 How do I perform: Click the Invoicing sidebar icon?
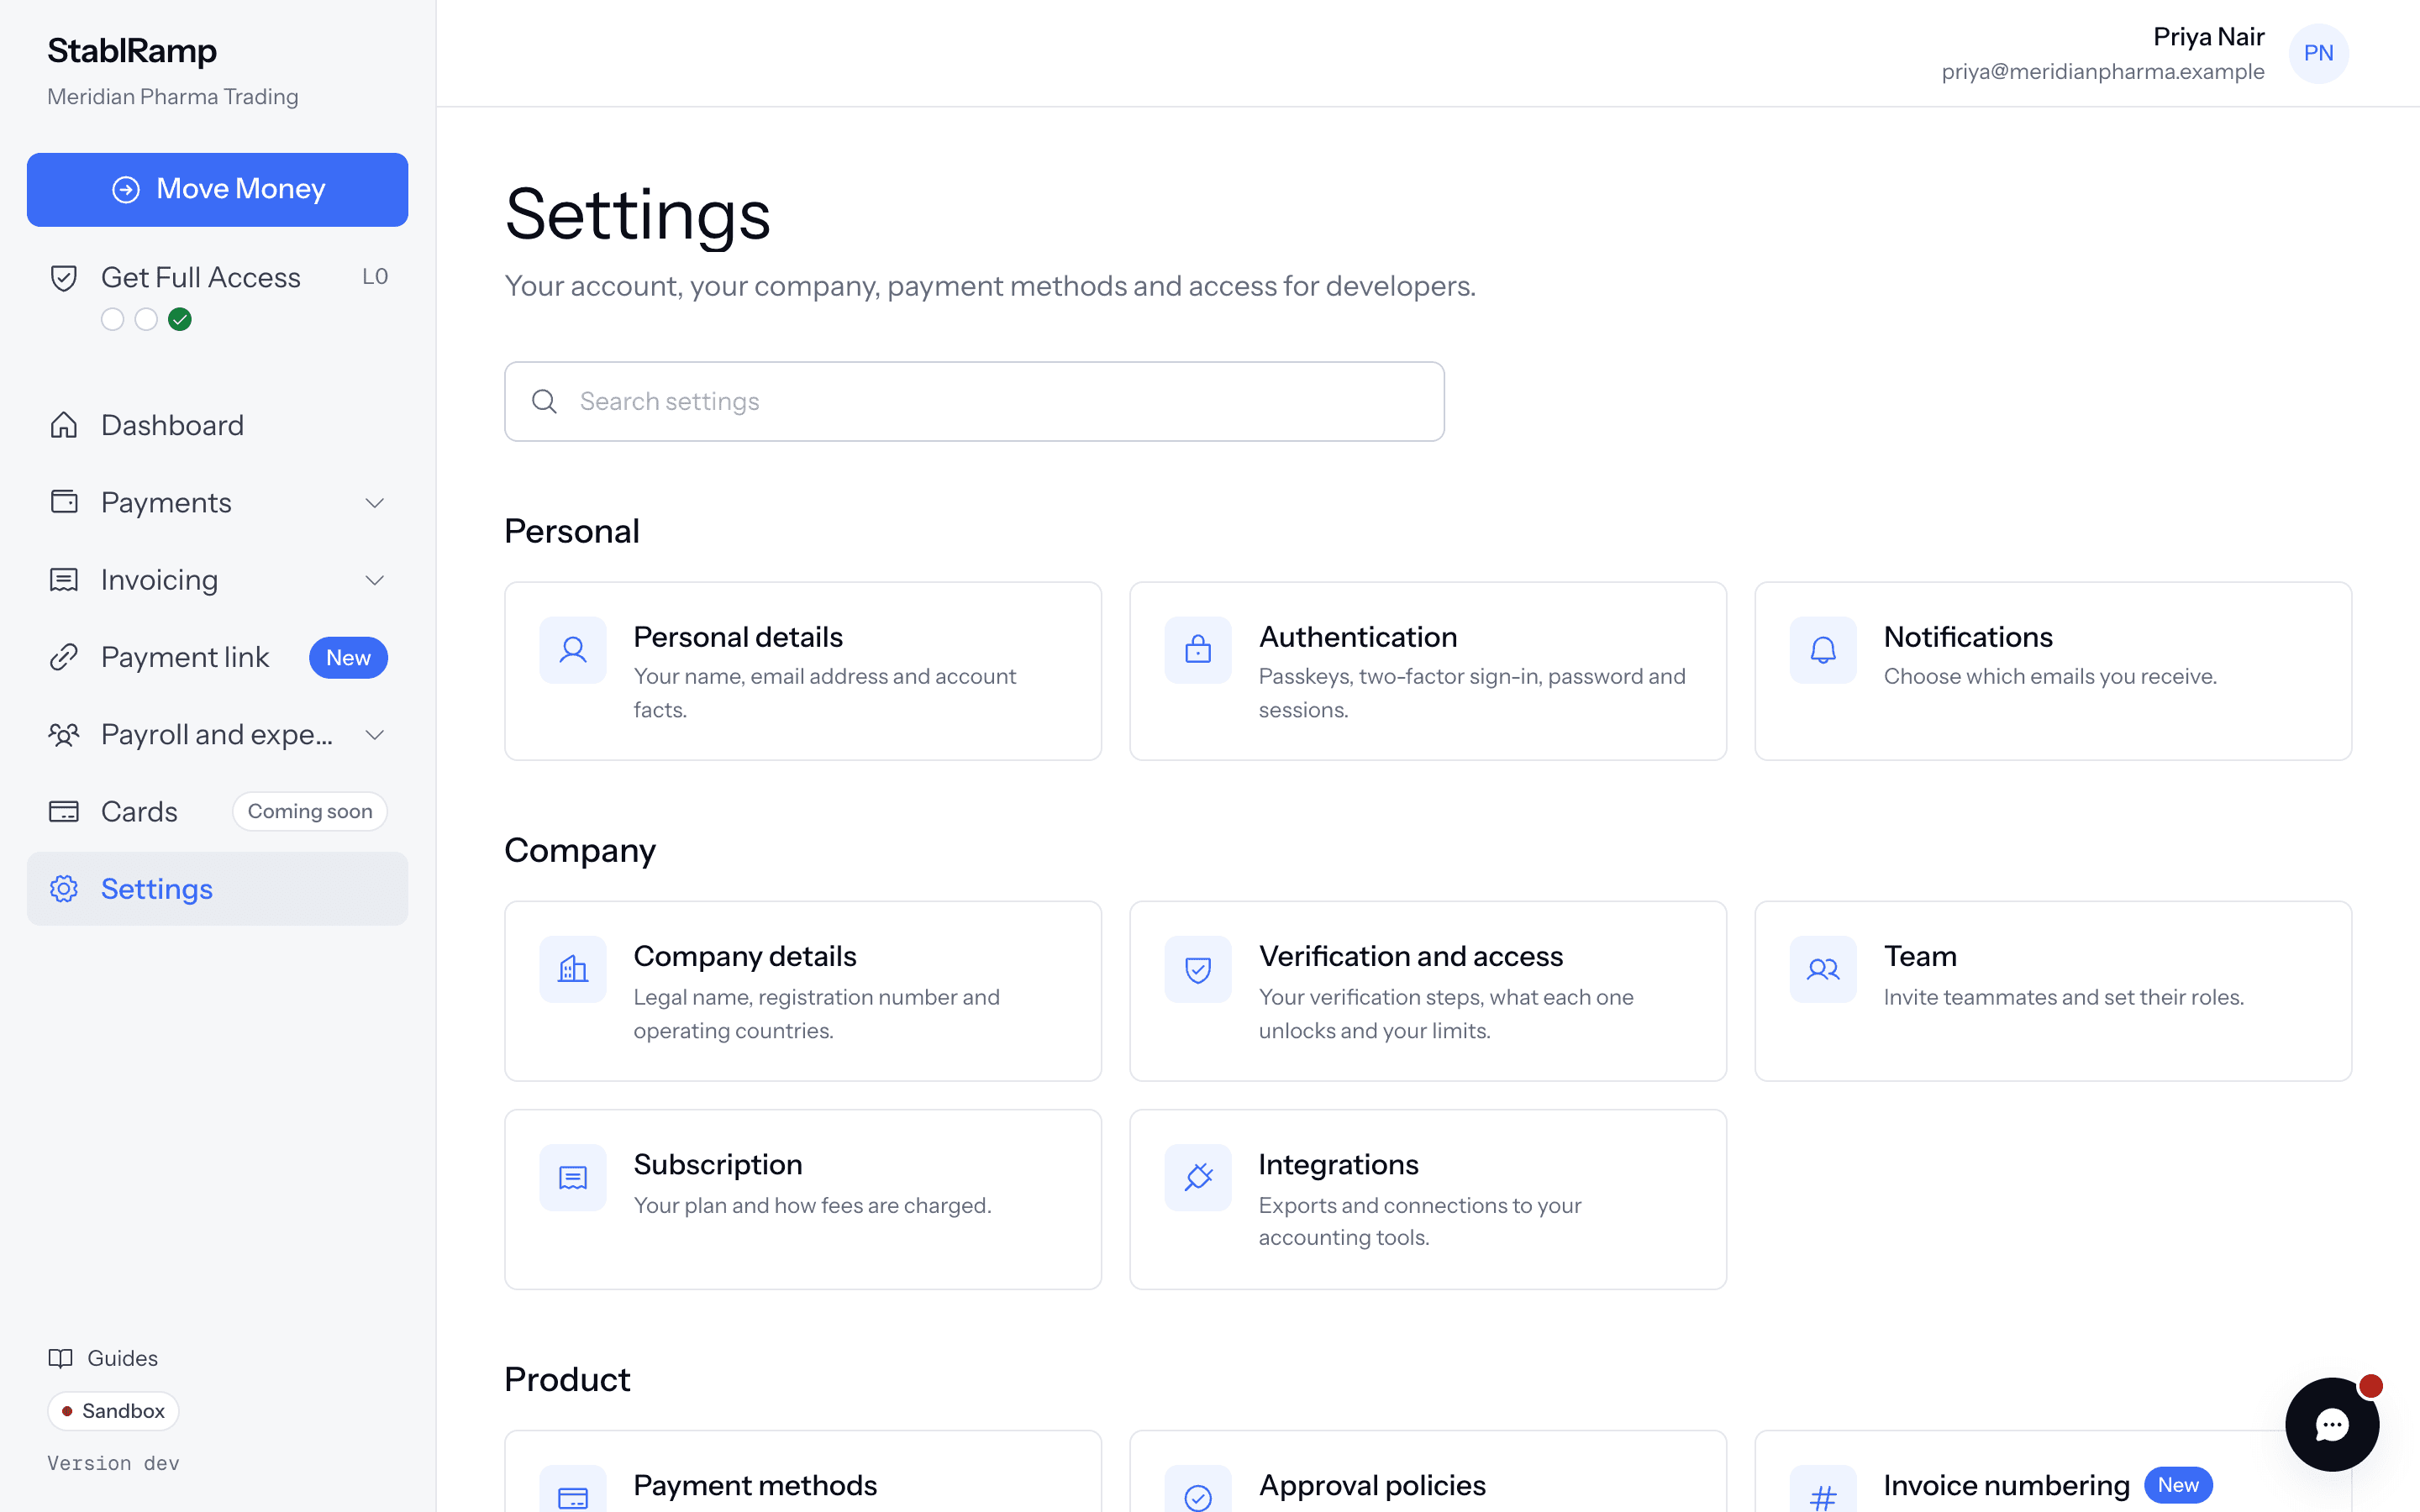point(64,580)
